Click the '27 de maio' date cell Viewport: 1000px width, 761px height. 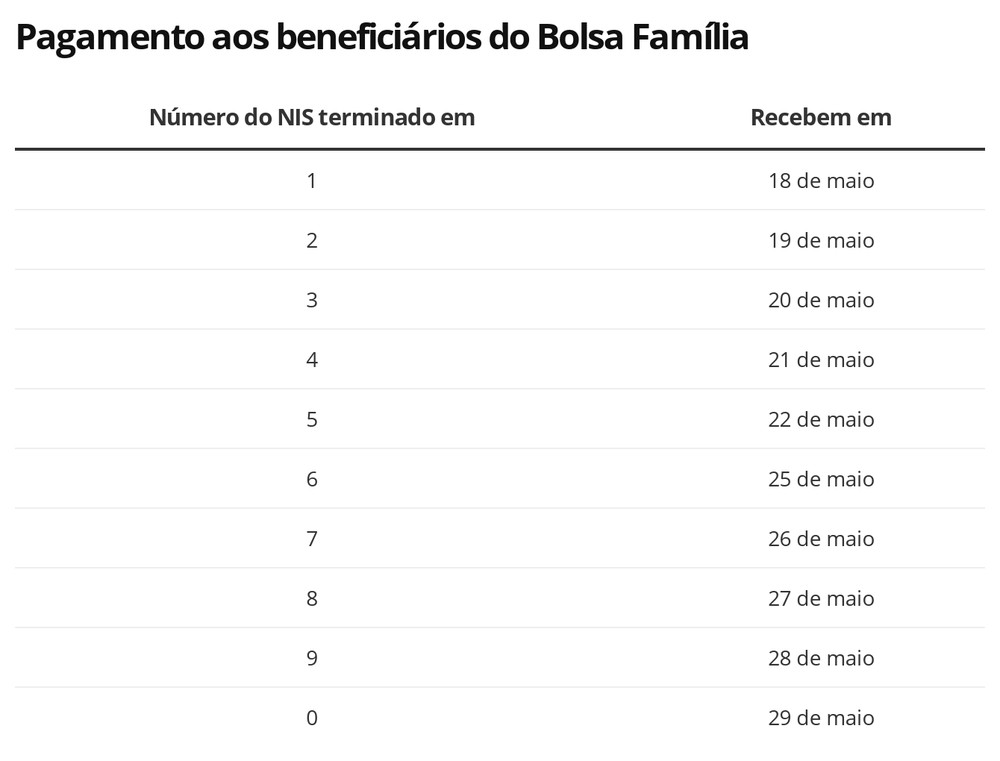821,599
